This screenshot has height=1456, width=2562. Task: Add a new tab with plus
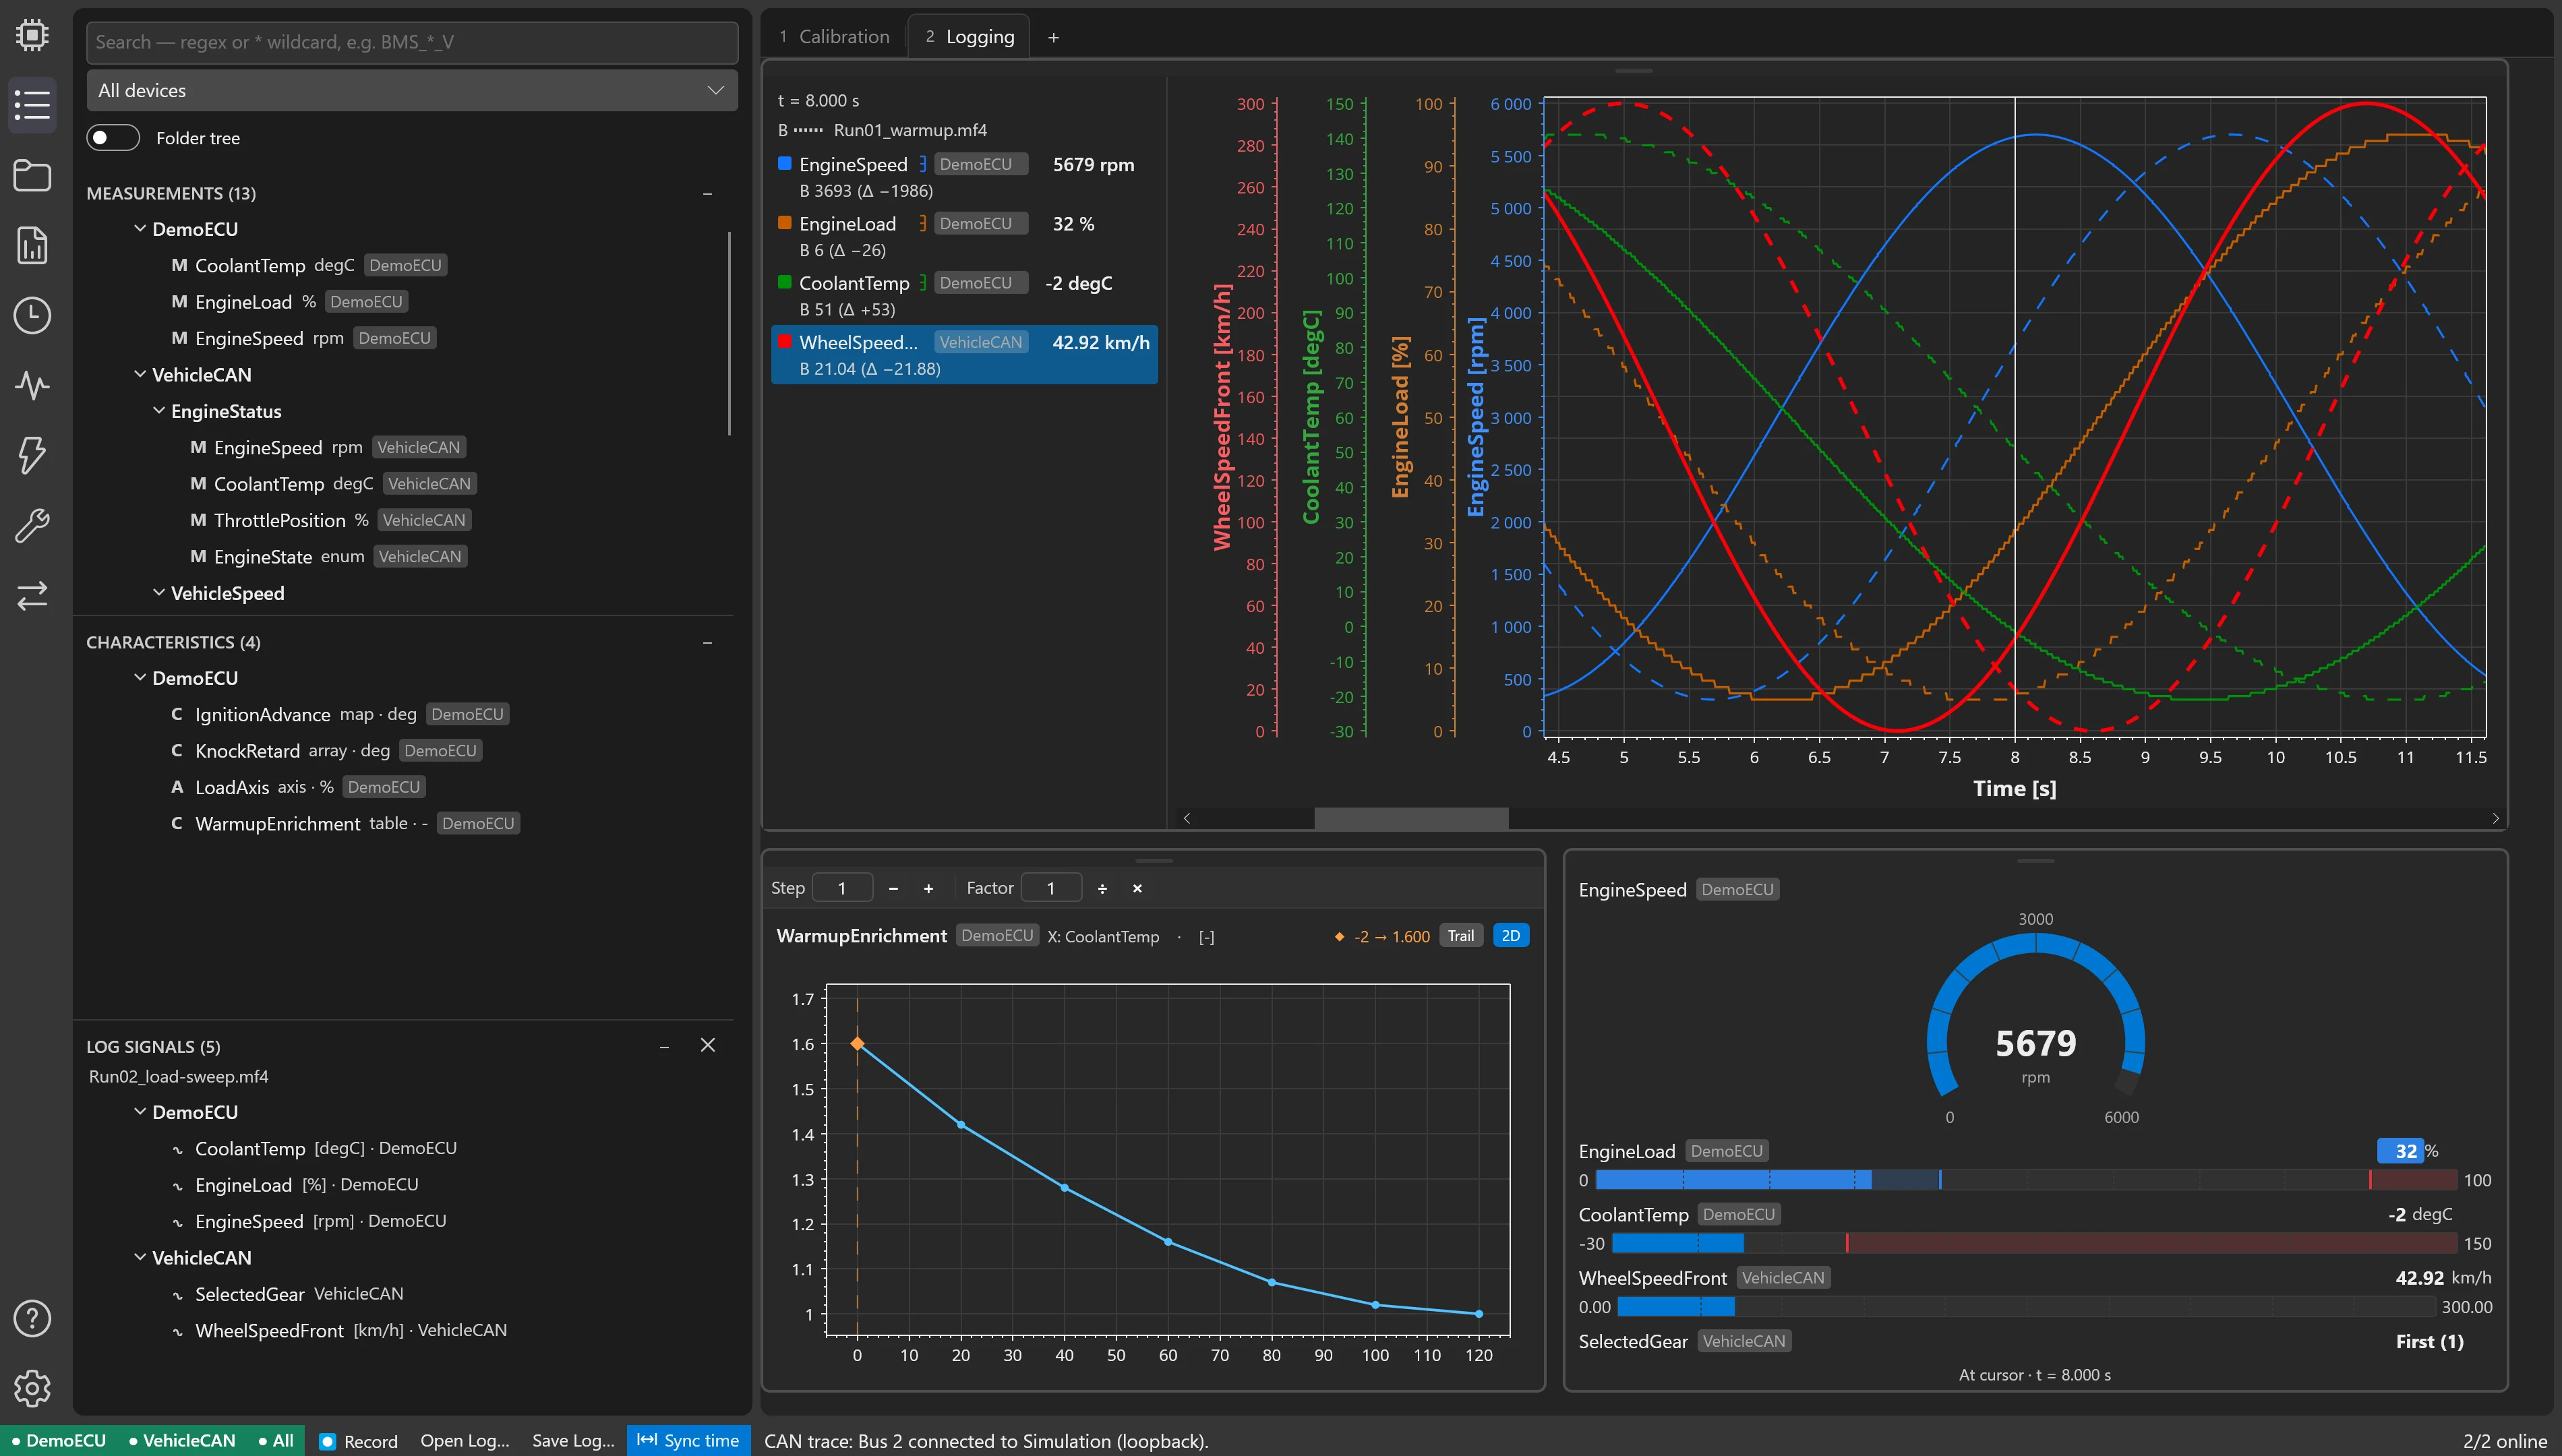(1053, 38)
